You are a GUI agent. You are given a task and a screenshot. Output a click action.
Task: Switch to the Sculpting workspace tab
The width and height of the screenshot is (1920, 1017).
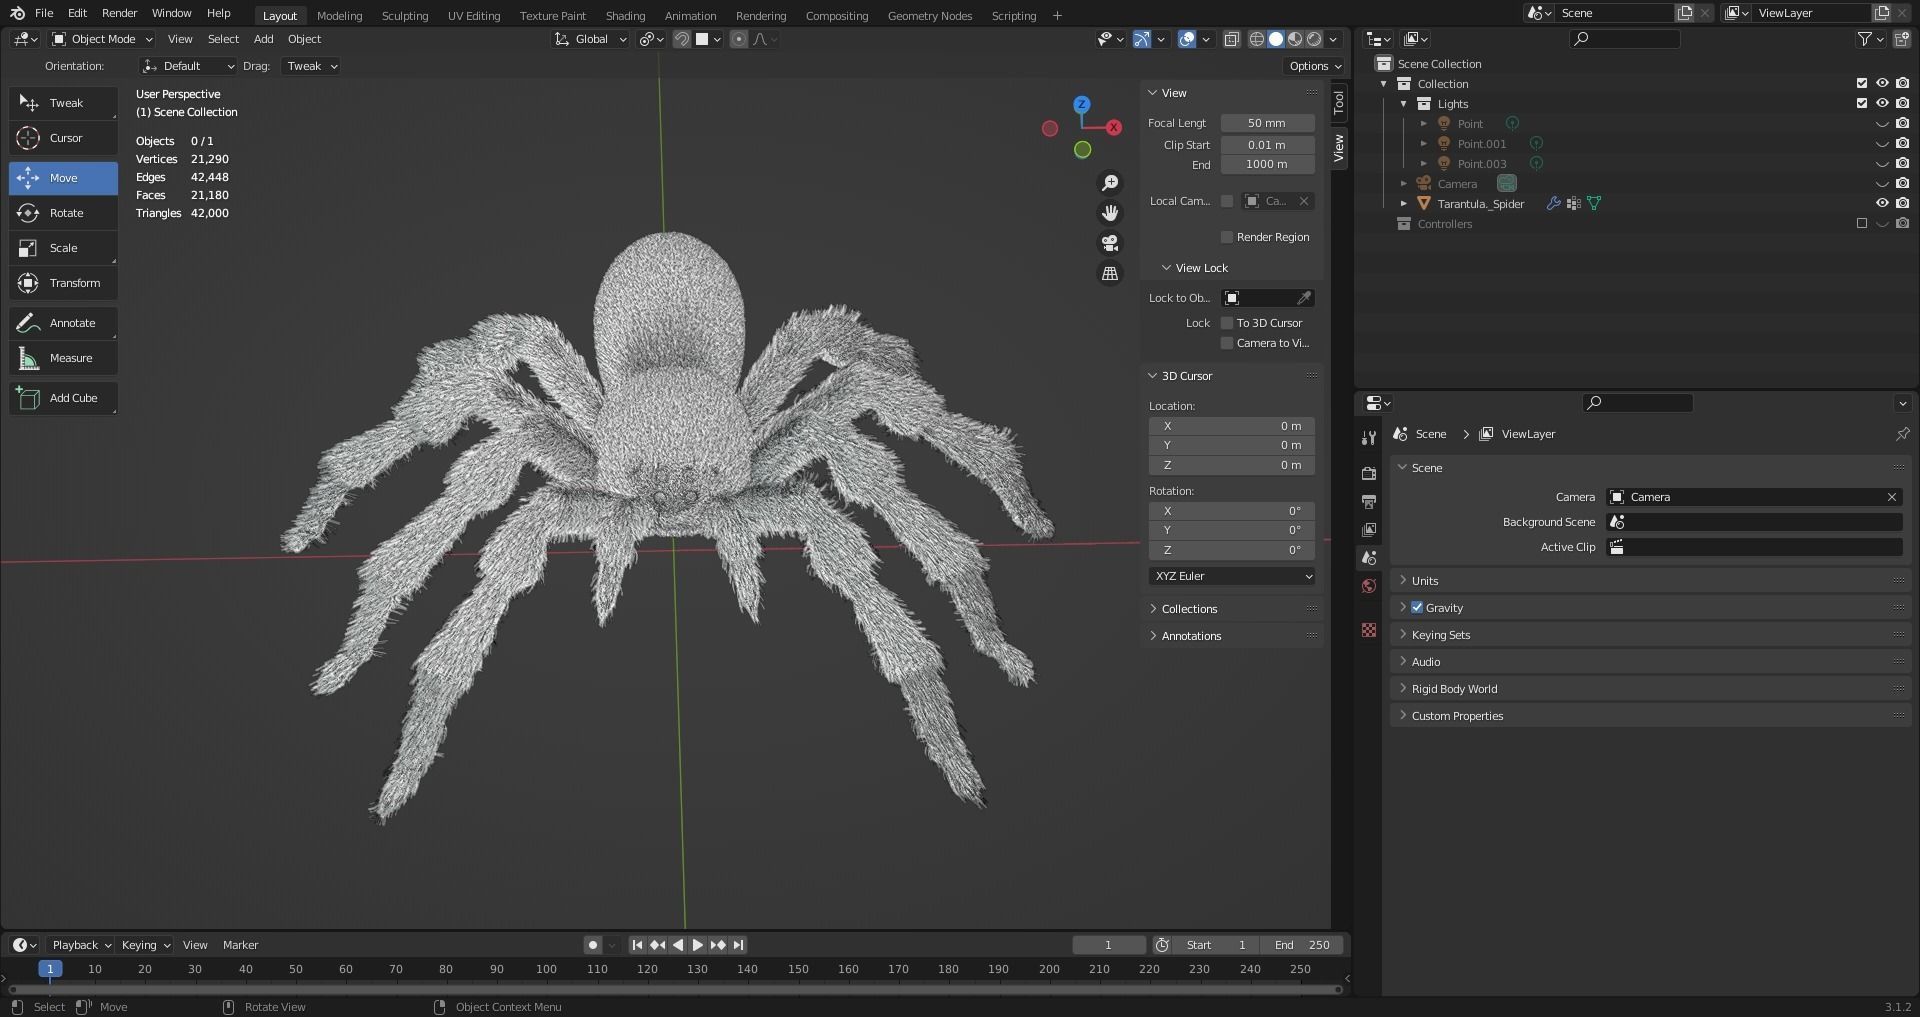[405, 15]
